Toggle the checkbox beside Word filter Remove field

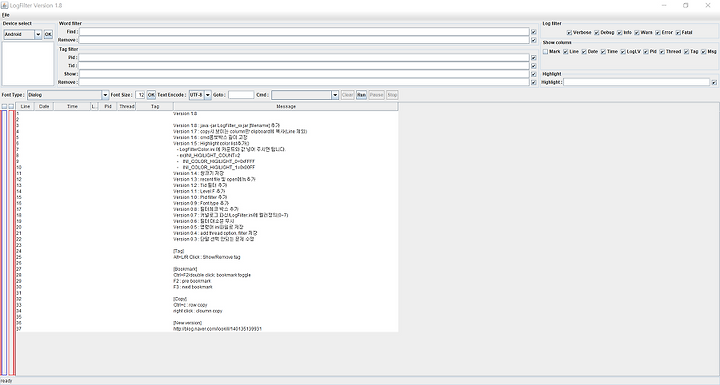(x=534, y=40)
